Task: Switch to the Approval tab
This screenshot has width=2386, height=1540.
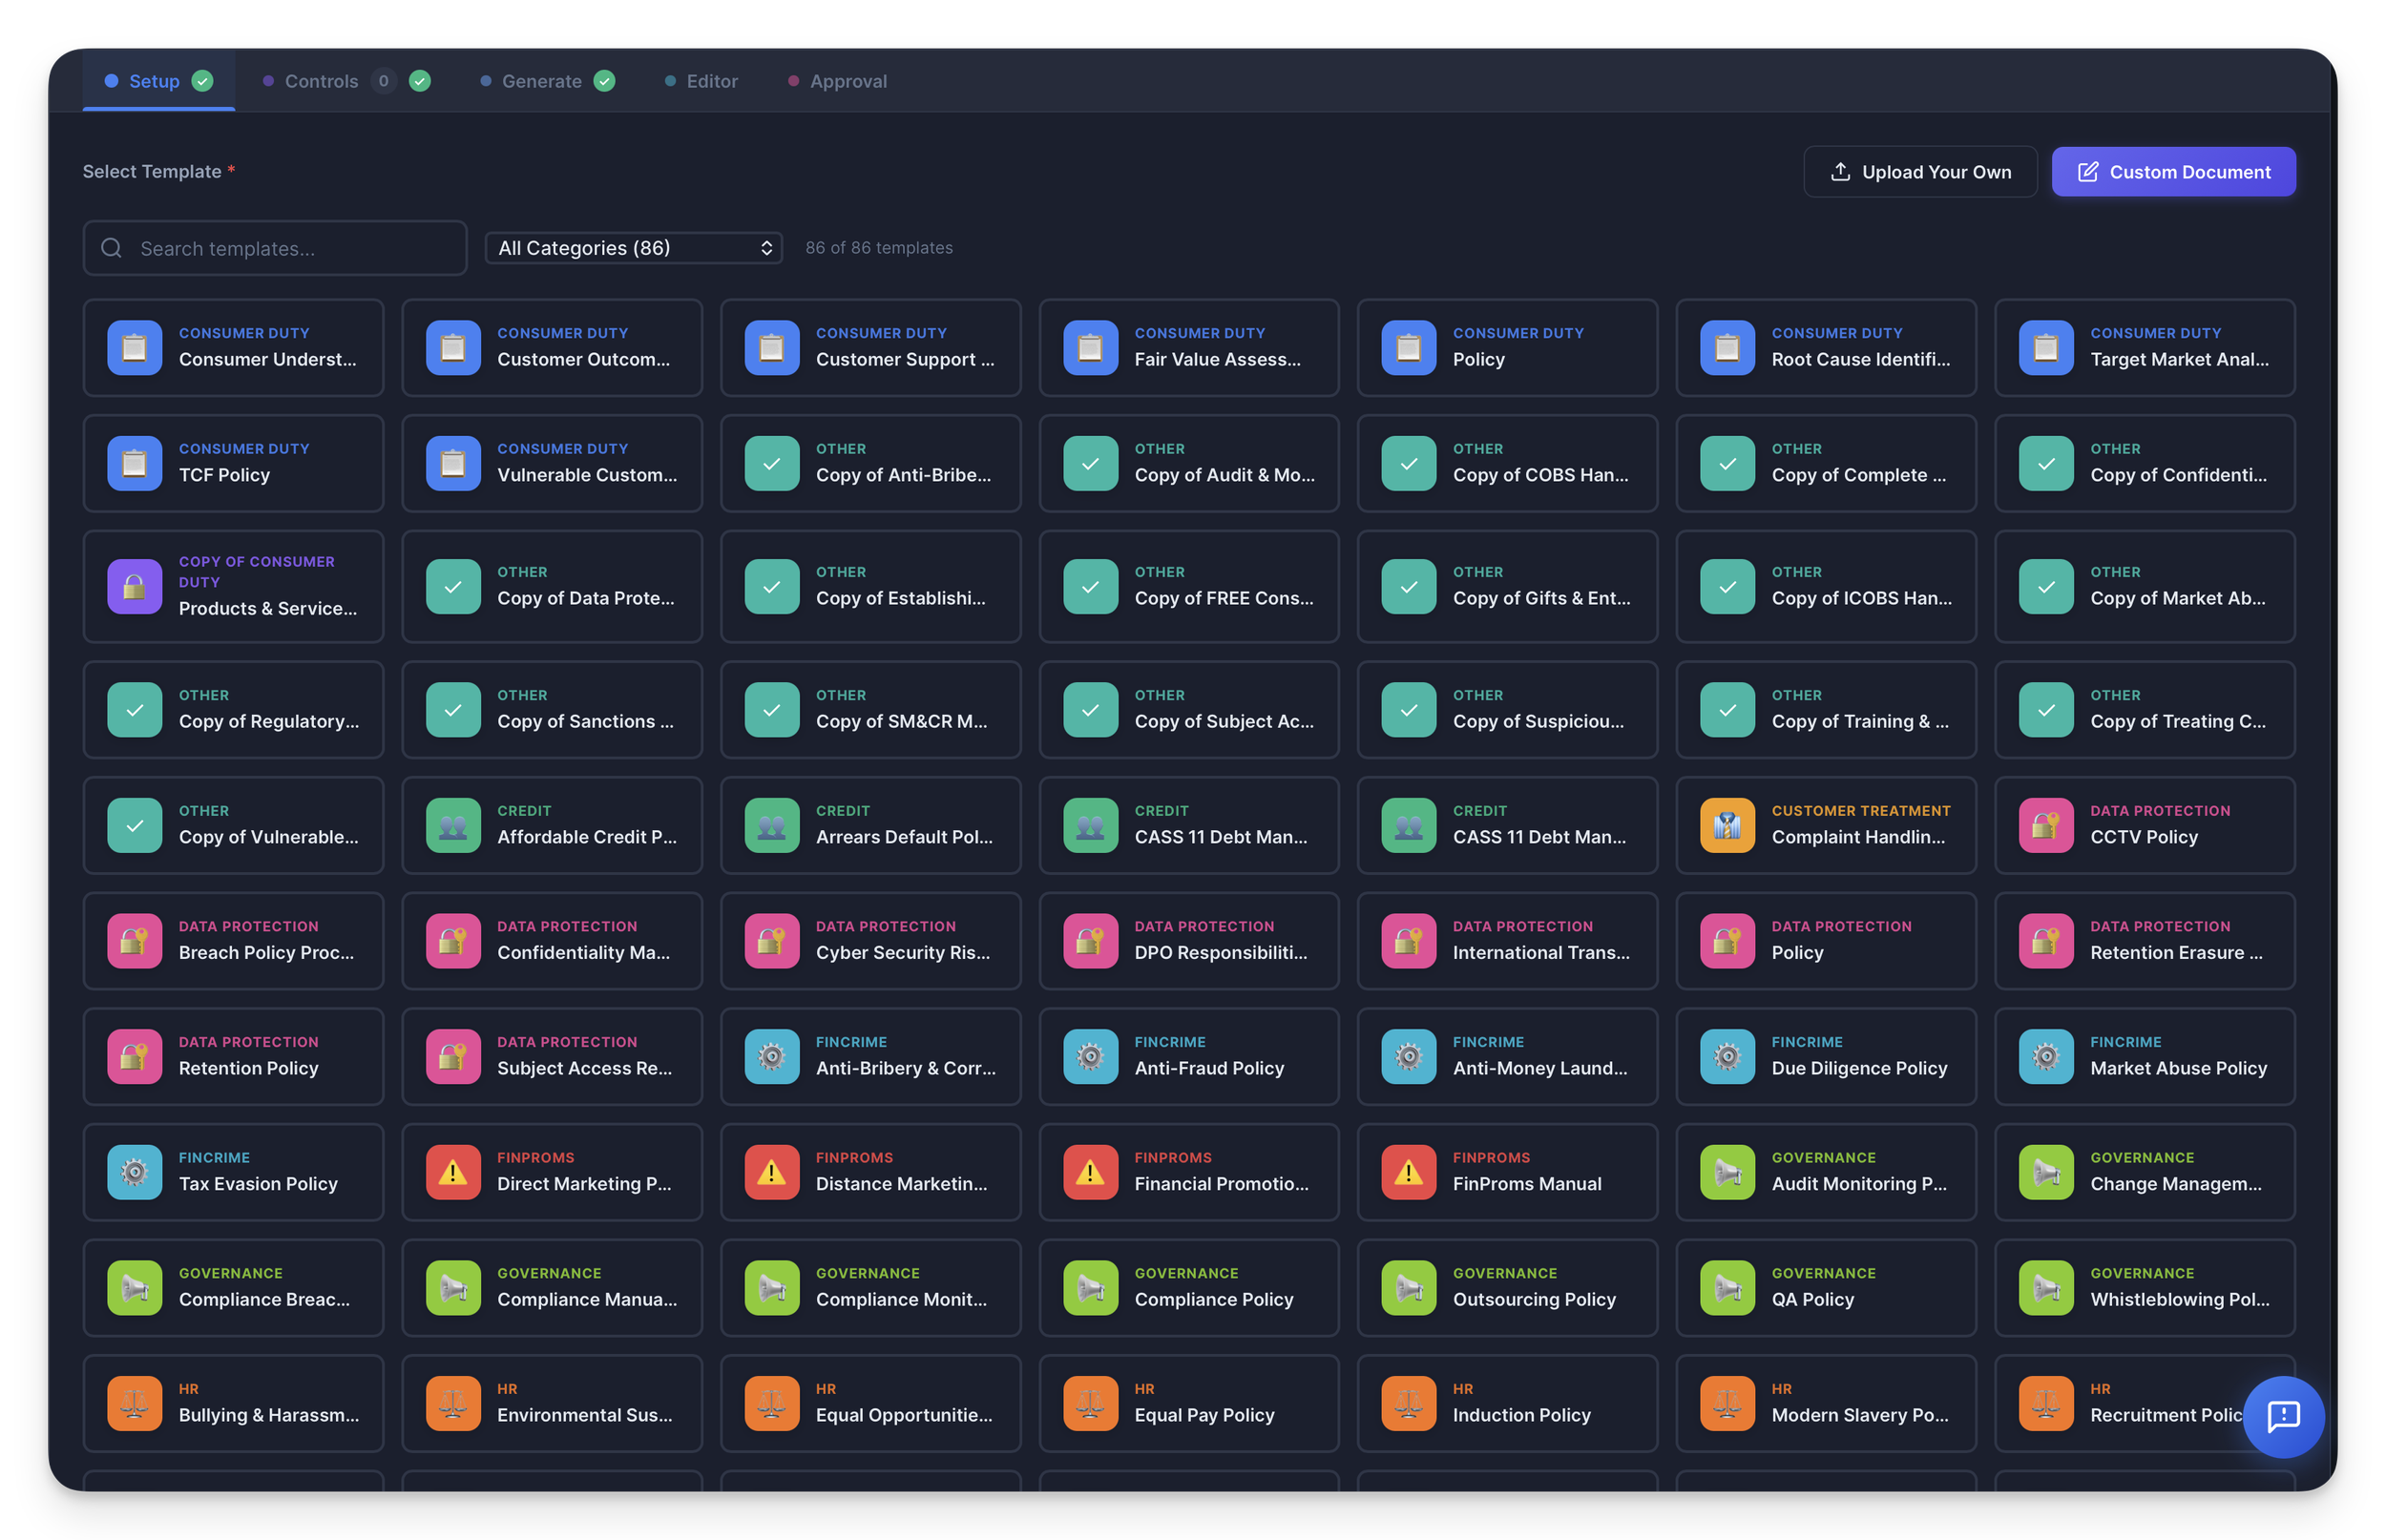Action: coord(848,81)
